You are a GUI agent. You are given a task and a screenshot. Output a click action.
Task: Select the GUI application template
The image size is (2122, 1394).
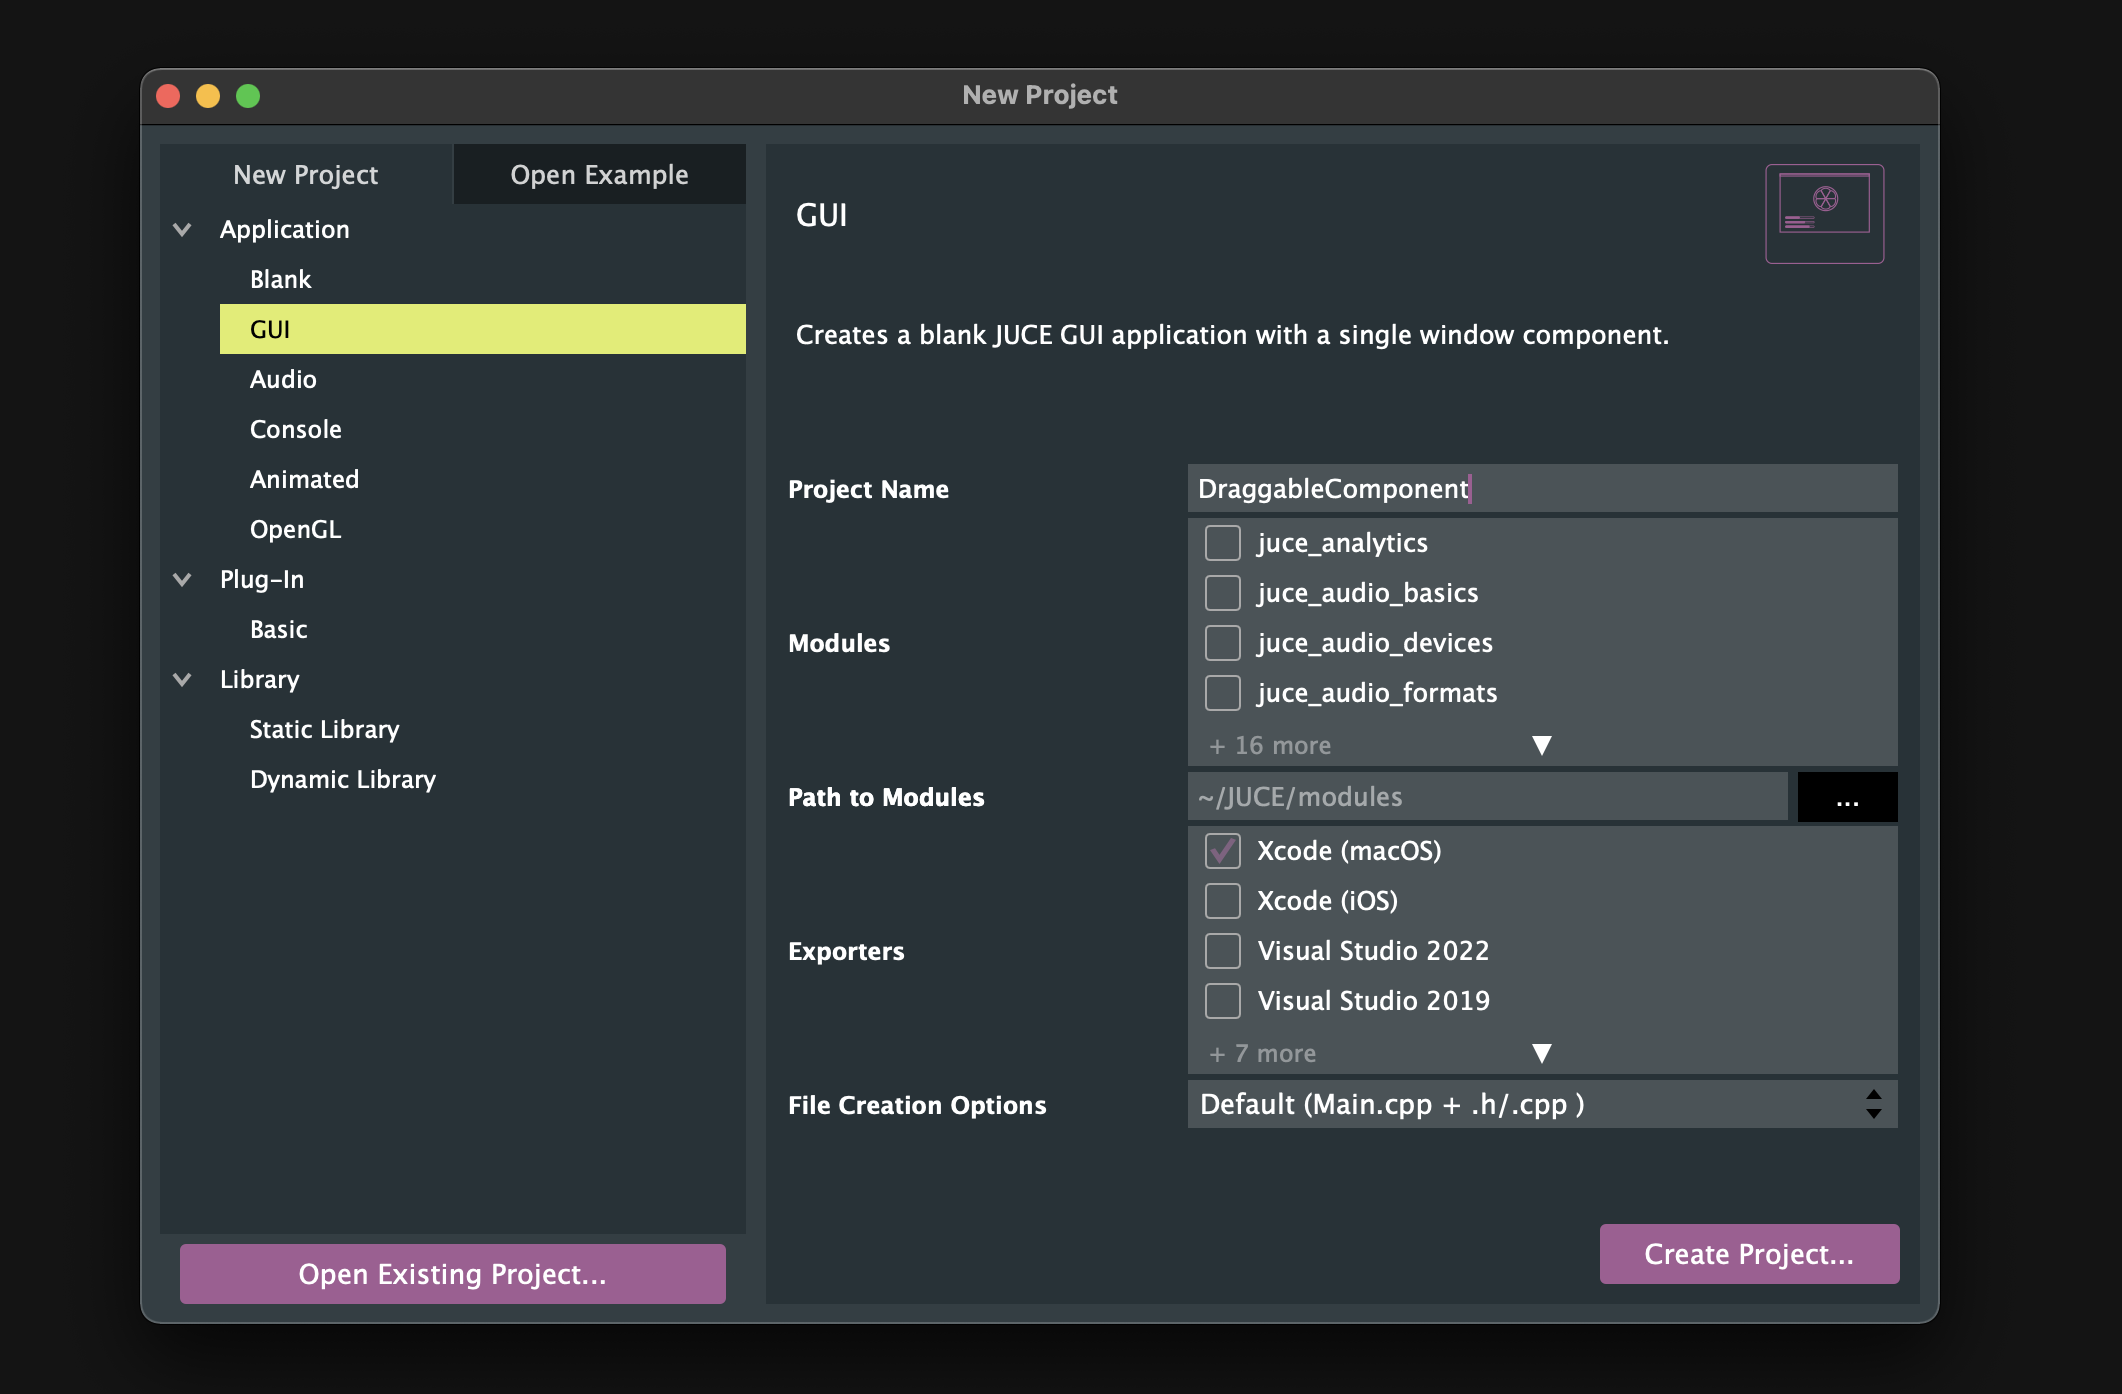pos(483,330)
